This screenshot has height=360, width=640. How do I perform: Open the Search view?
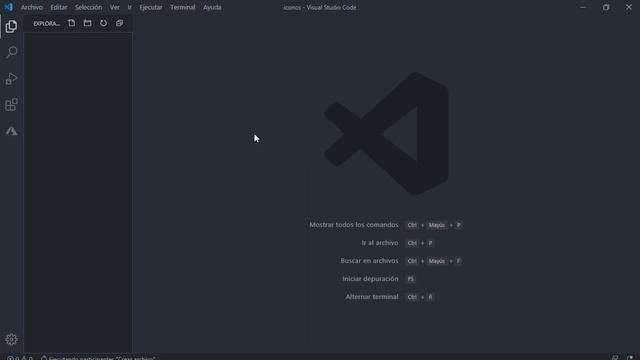pos(11,52)
